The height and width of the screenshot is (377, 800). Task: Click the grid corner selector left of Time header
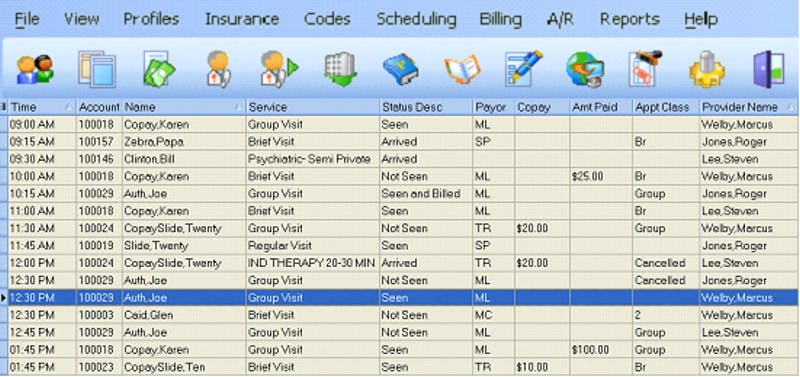(4, 107)
